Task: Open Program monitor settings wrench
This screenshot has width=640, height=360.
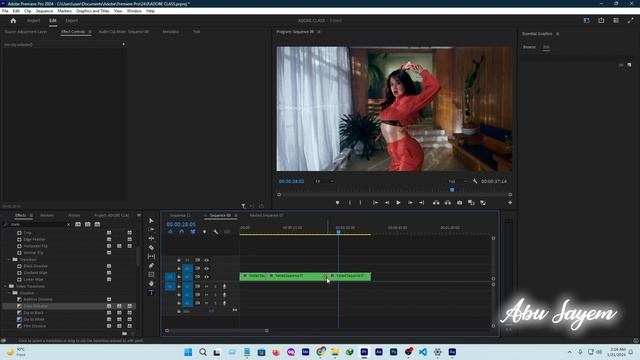Action: pyautogui.click(x=475, y=181)
